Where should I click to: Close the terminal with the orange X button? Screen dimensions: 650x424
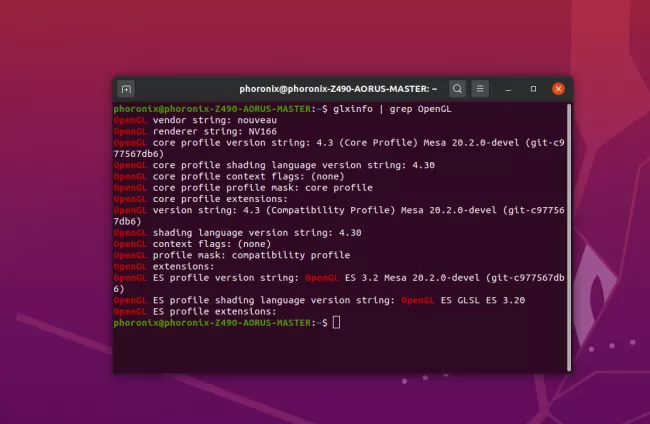pos(558,89)
